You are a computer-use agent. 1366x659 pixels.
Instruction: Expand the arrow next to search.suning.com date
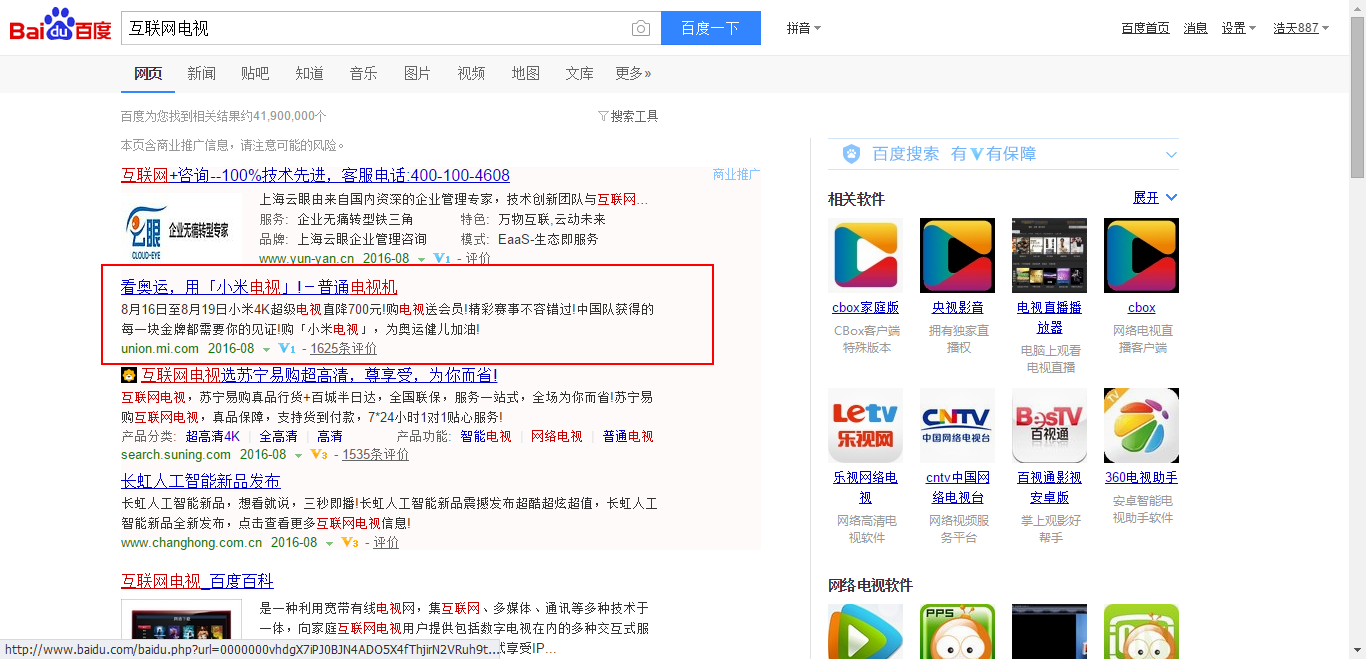tap(298, 456)
